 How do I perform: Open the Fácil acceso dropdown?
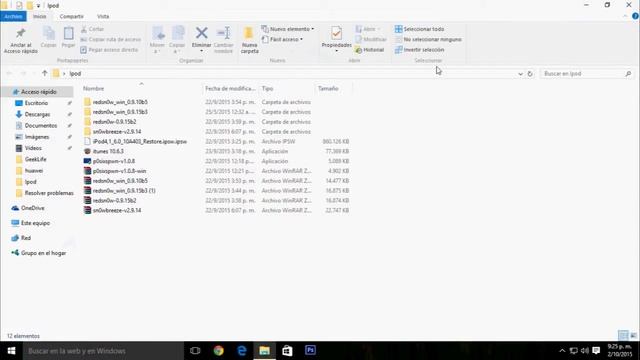click(x=282, y=40)
